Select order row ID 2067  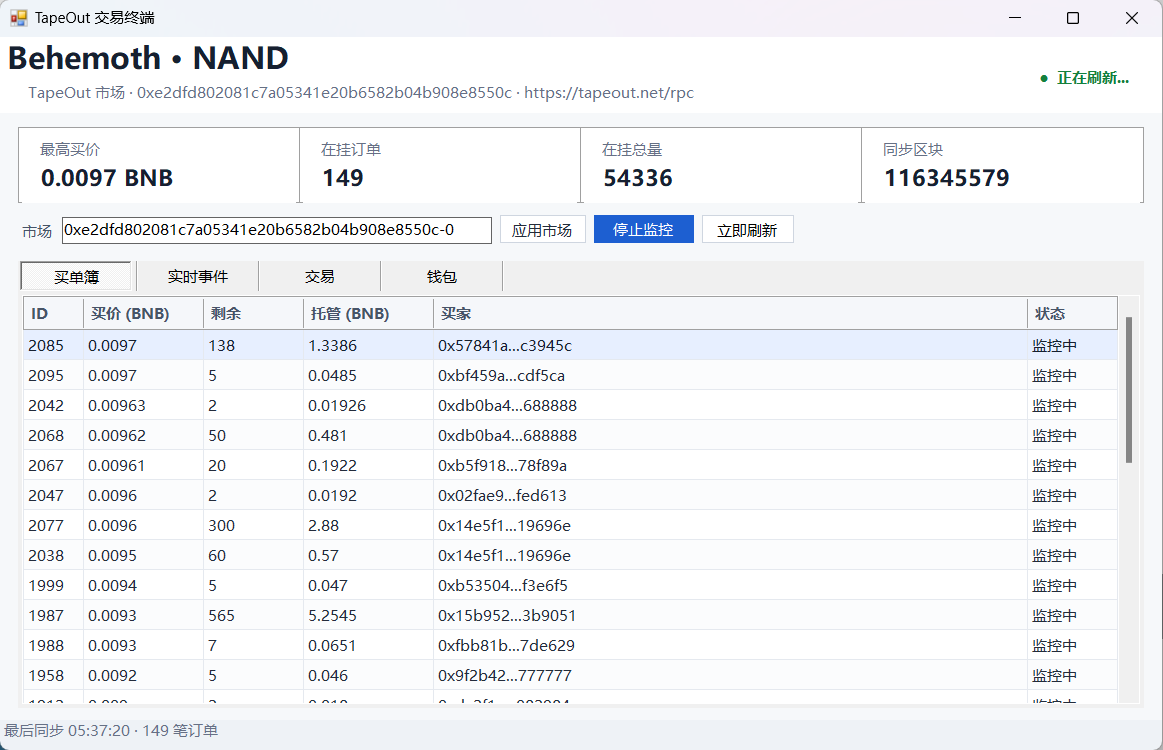pos(570,466)
